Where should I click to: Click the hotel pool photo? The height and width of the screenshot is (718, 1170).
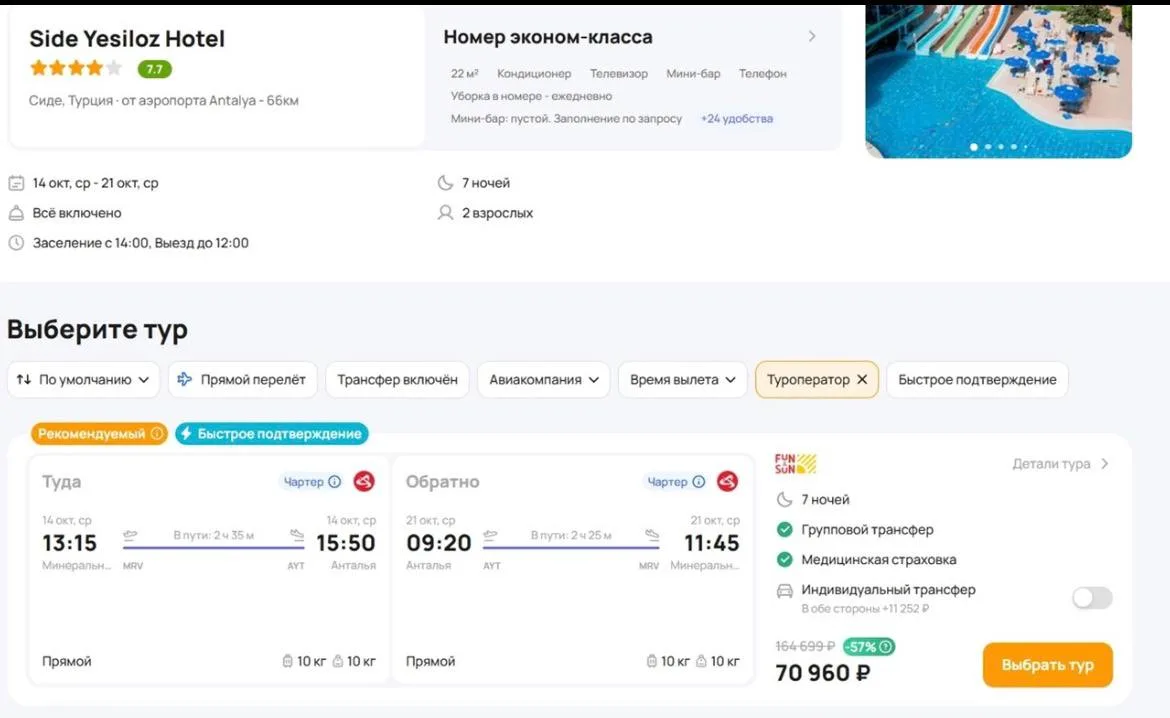(998, 81)
